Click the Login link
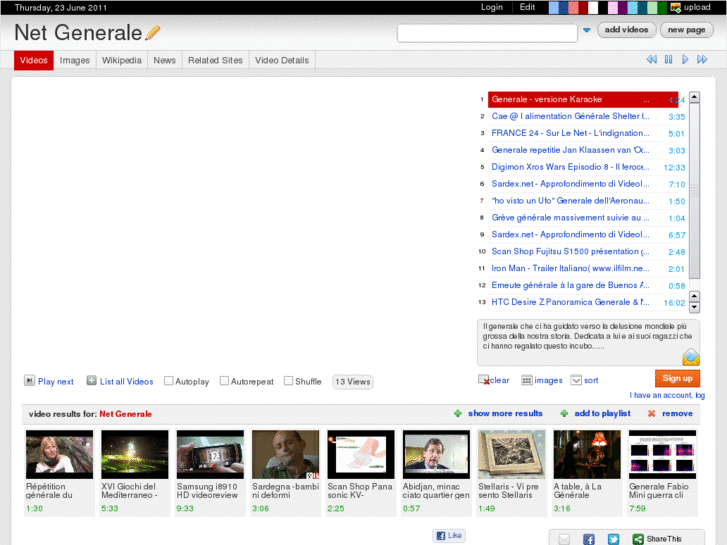 [492, 7]
